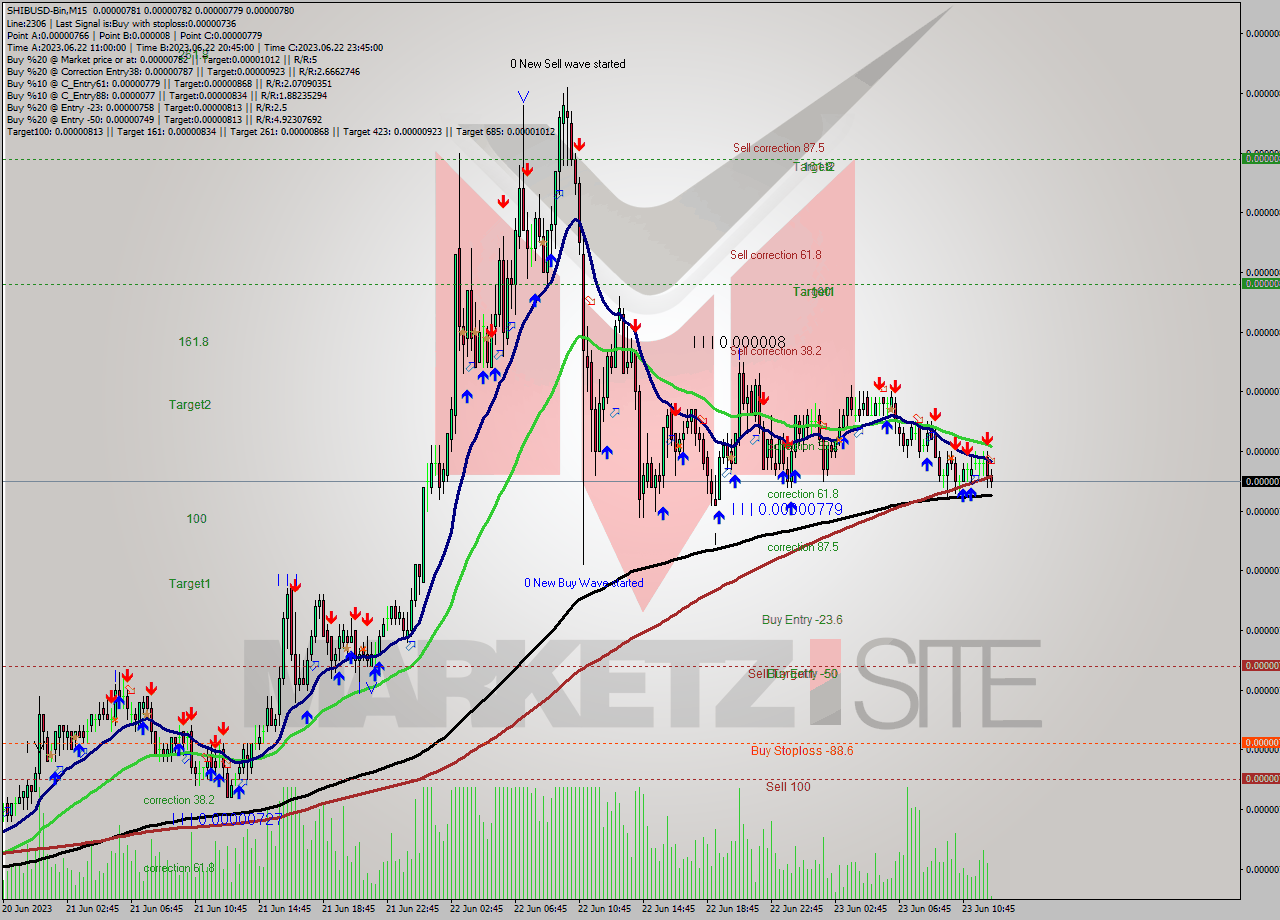Select the green 'correction 87.5' label
This screenshot has width=1280, height=920.
tap(803, 547)
